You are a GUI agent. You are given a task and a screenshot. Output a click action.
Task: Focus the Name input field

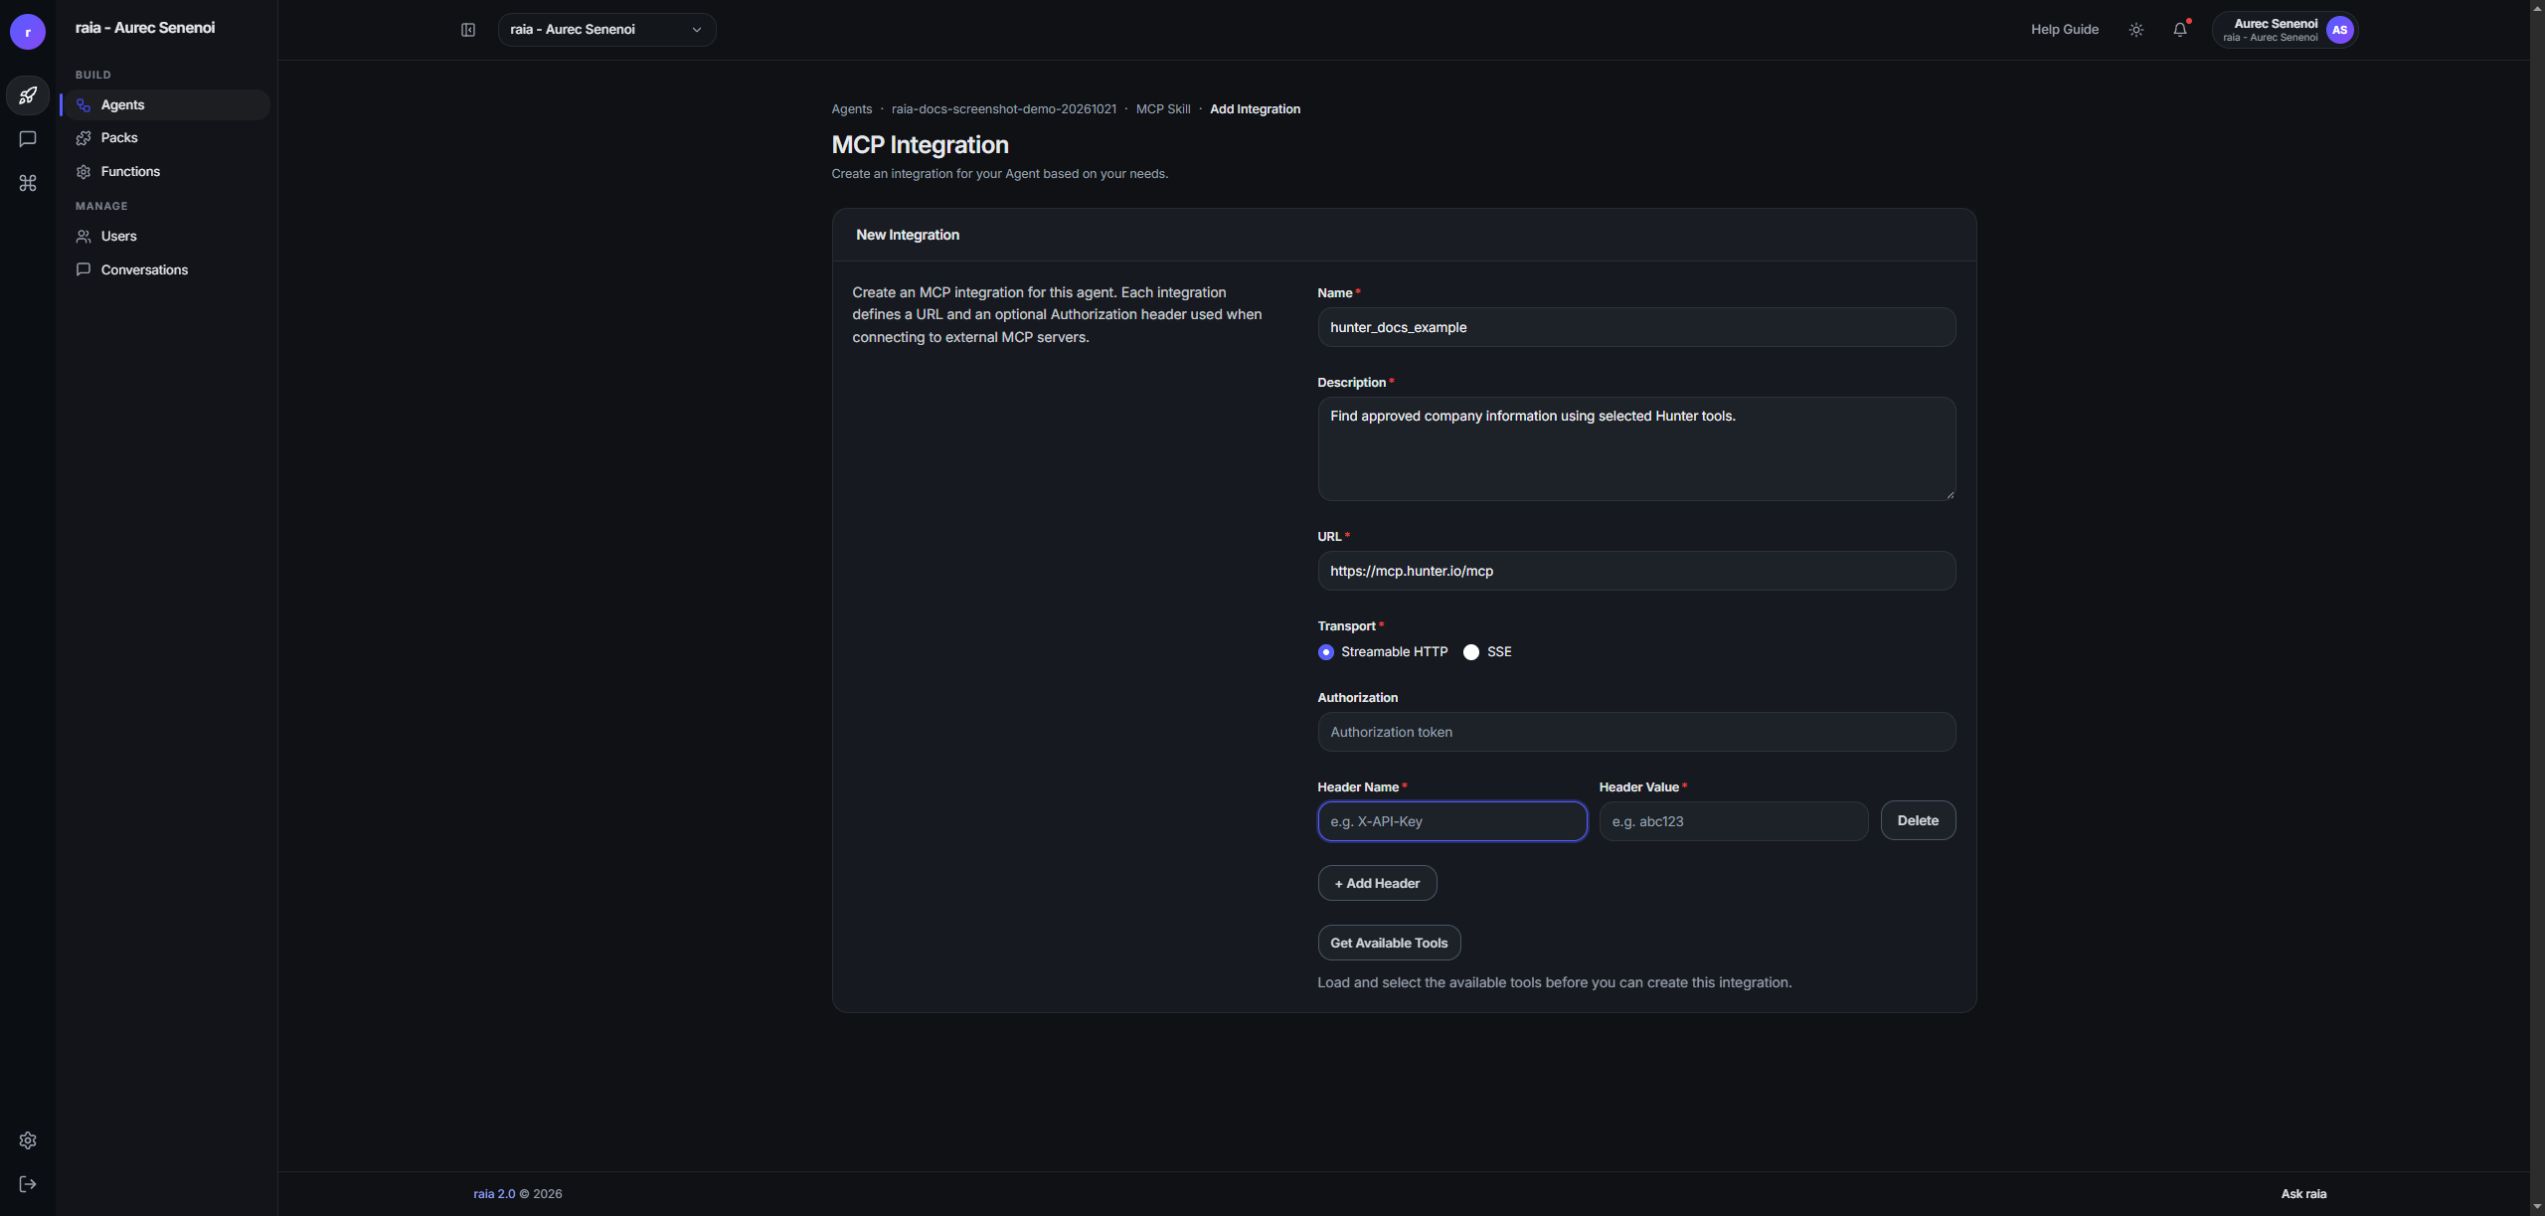pos(1636,327)
